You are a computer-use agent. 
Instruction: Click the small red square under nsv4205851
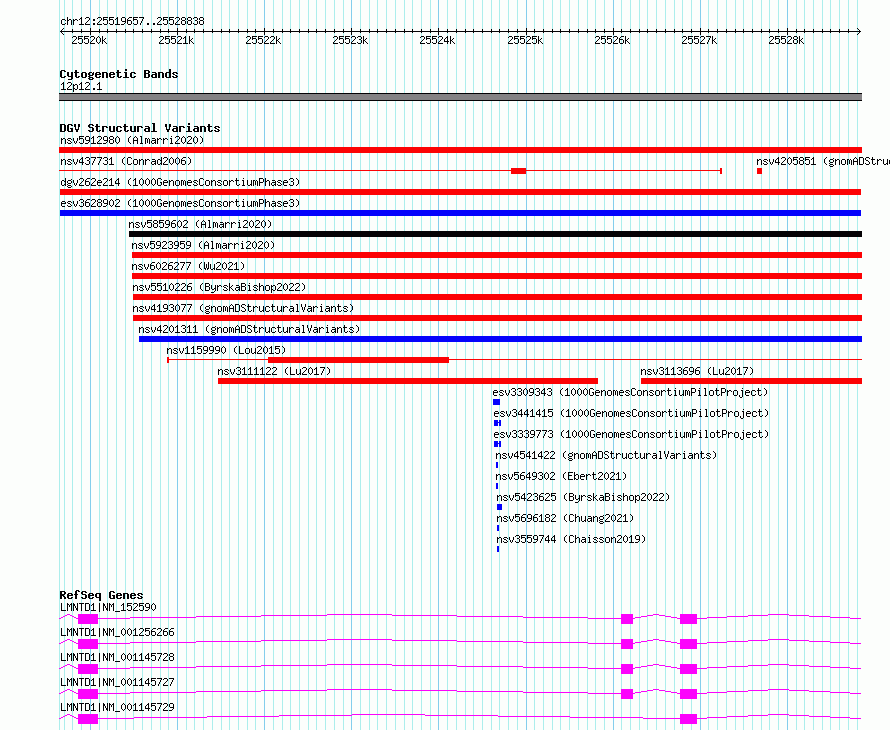coord(759,171)
